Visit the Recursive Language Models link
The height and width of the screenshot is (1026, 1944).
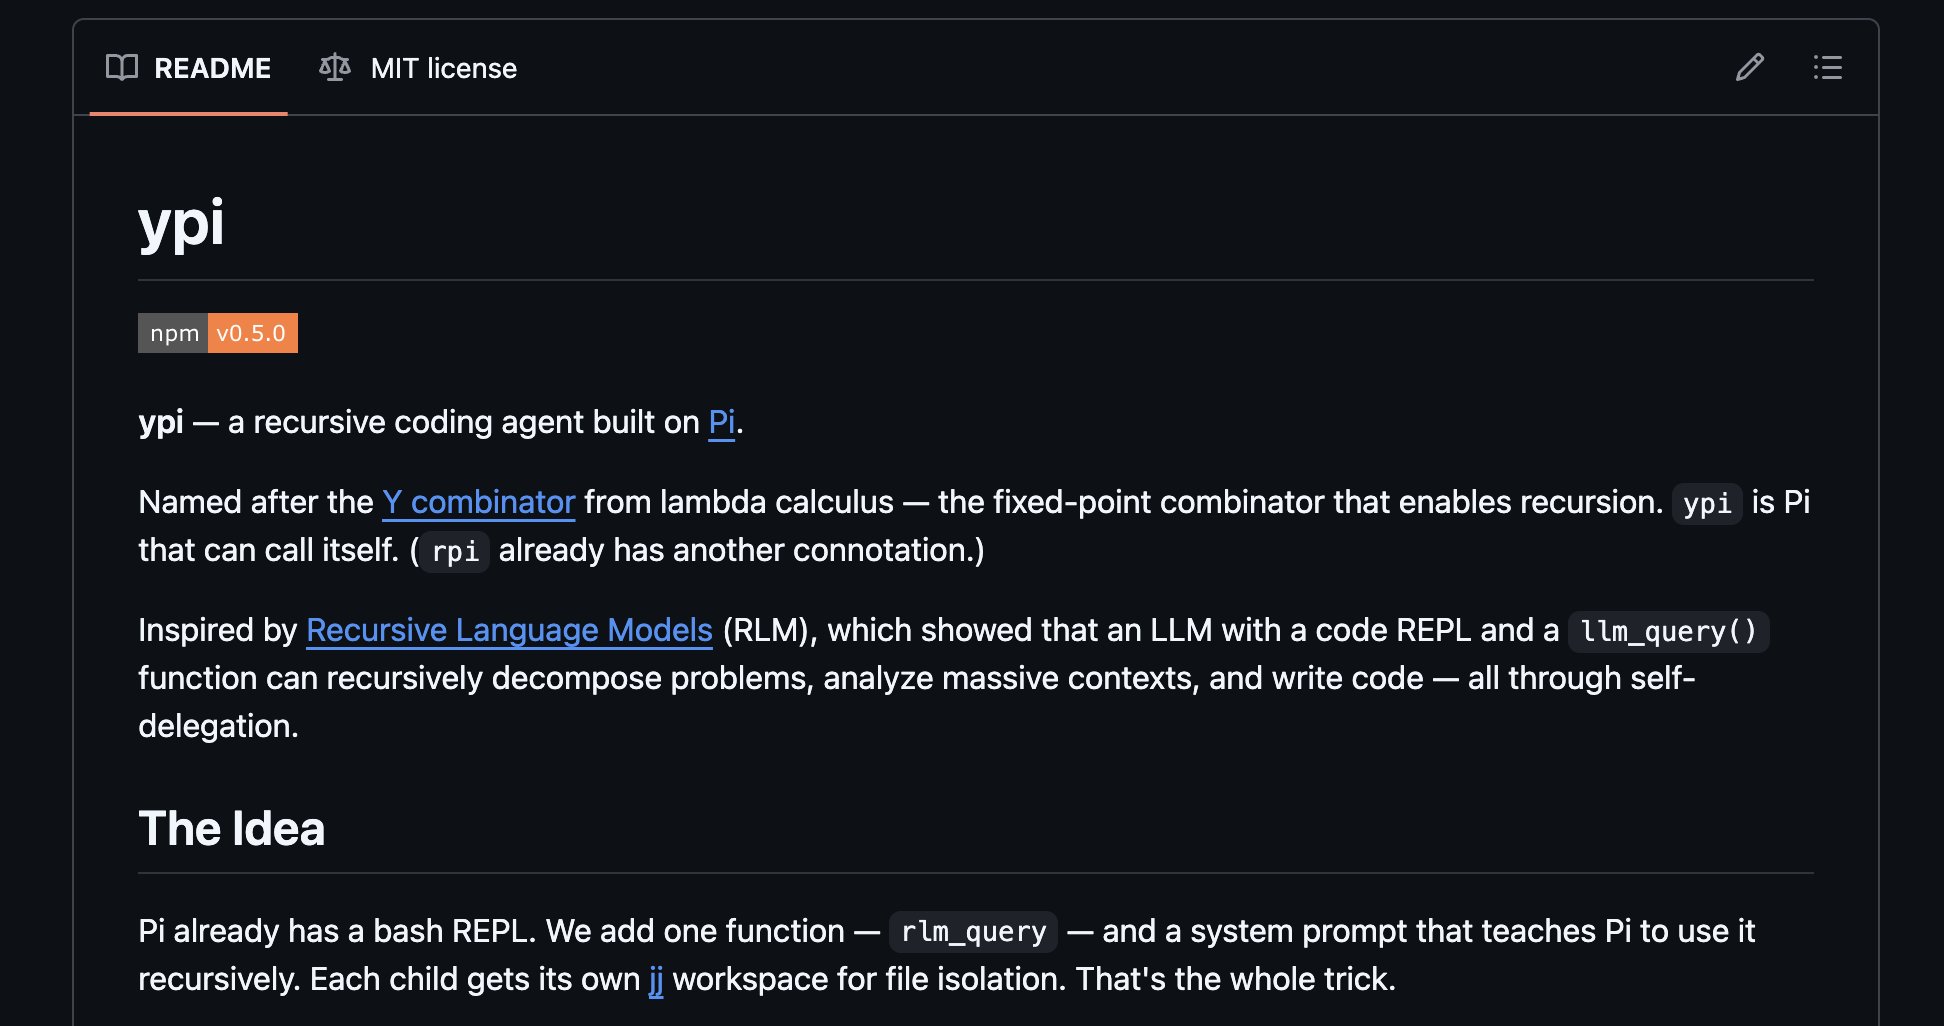pos(509,630)
